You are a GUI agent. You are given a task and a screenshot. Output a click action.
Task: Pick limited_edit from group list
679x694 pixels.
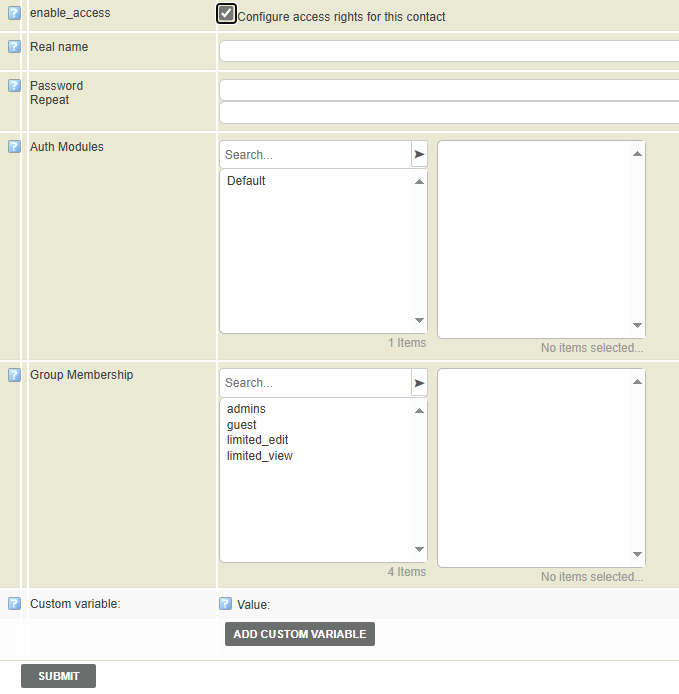258,440
